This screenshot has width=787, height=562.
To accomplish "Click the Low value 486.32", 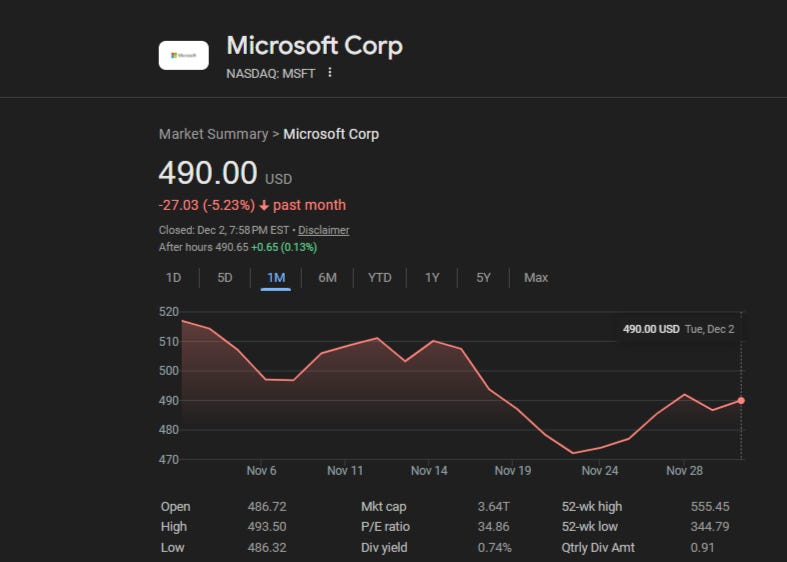I will (267, 547).
